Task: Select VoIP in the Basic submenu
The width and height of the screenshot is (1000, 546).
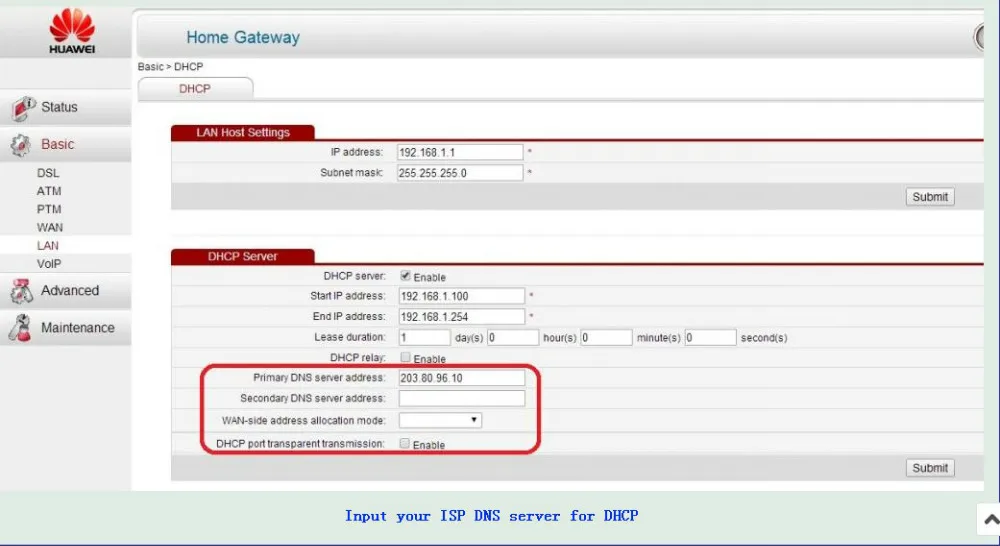Action: 49,263
